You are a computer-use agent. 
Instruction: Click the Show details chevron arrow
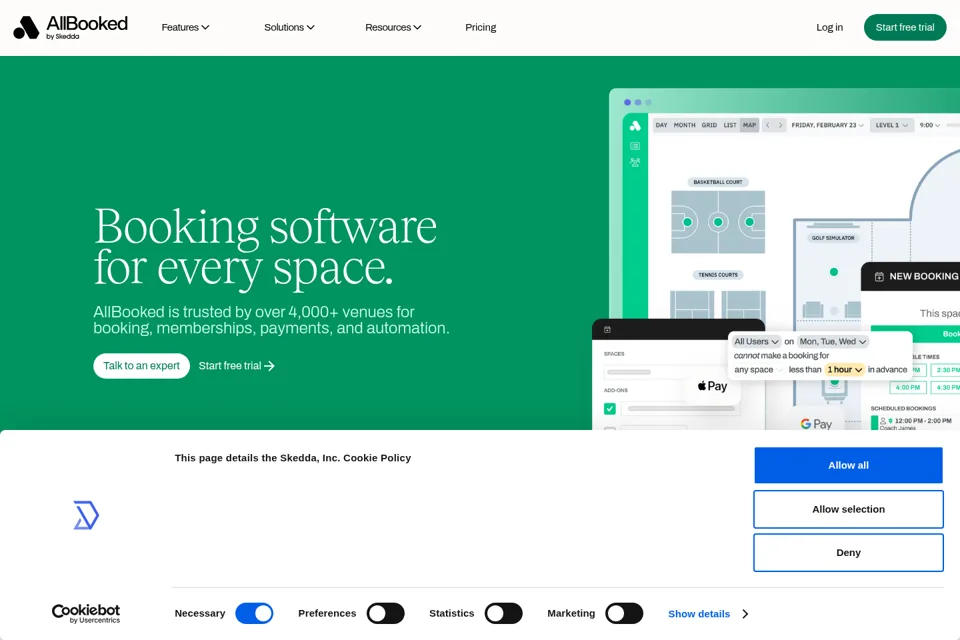point(745,614)
